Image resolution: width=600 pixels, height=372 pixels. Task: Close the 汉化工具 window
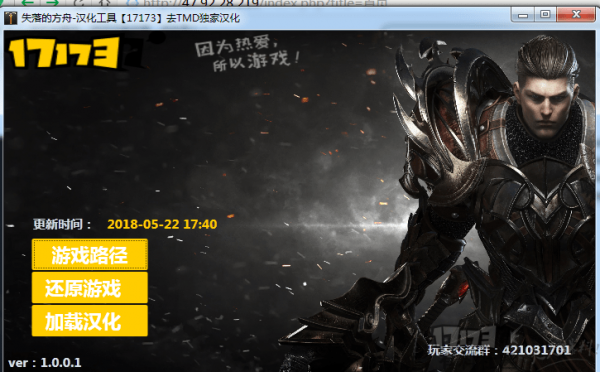click(x=576, y=15)
